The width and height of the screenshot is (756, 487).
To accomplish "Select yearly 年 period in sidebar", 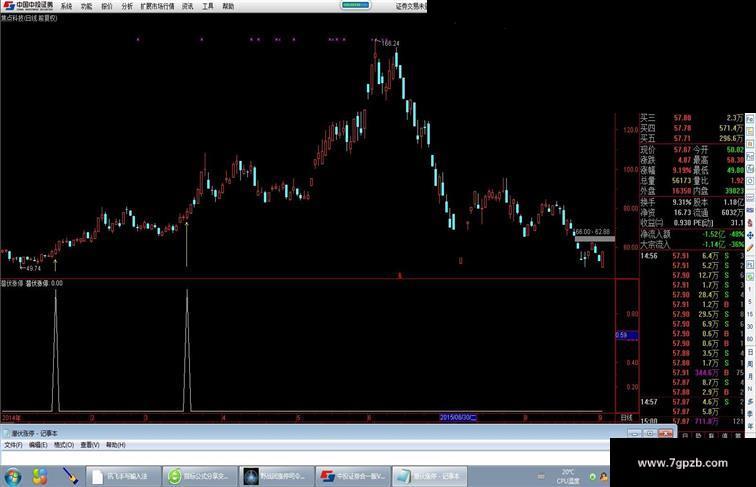I will pyautogui.click(x=750, y=425).
